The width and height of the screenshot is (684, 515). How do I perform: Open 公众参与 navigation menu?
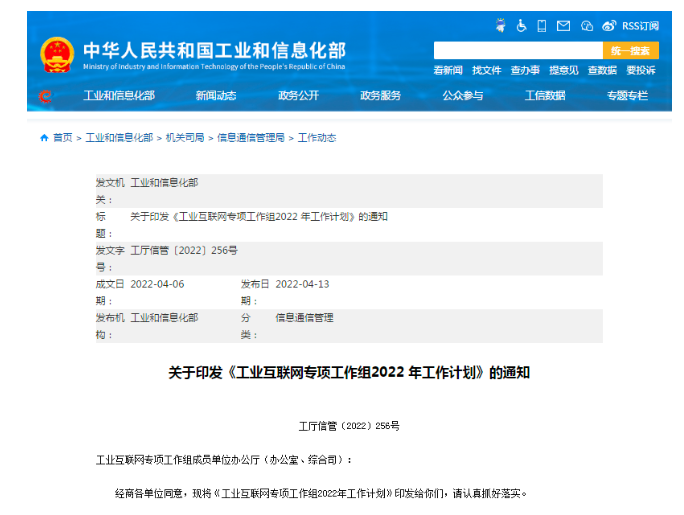(463, 95)
